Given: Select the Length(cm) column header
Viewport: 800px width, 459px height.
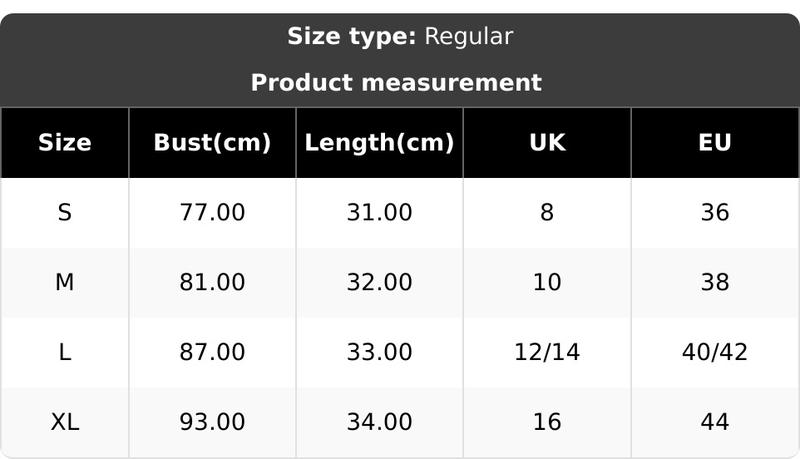Looking at the screenshot, I should point(379,143).
